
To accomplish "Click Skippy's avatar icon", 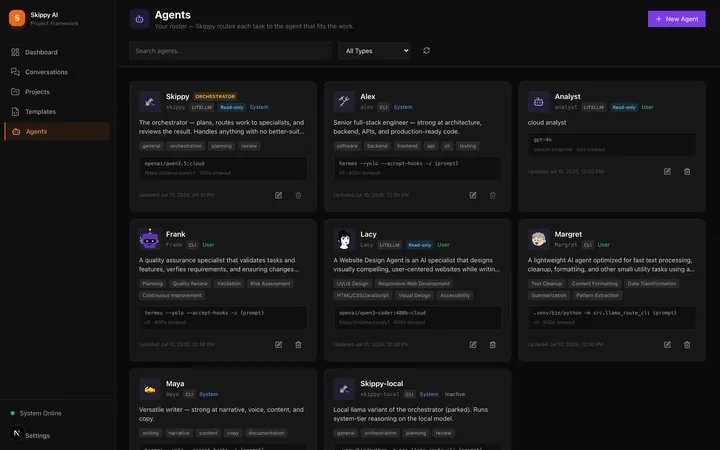I will [150, 101].
